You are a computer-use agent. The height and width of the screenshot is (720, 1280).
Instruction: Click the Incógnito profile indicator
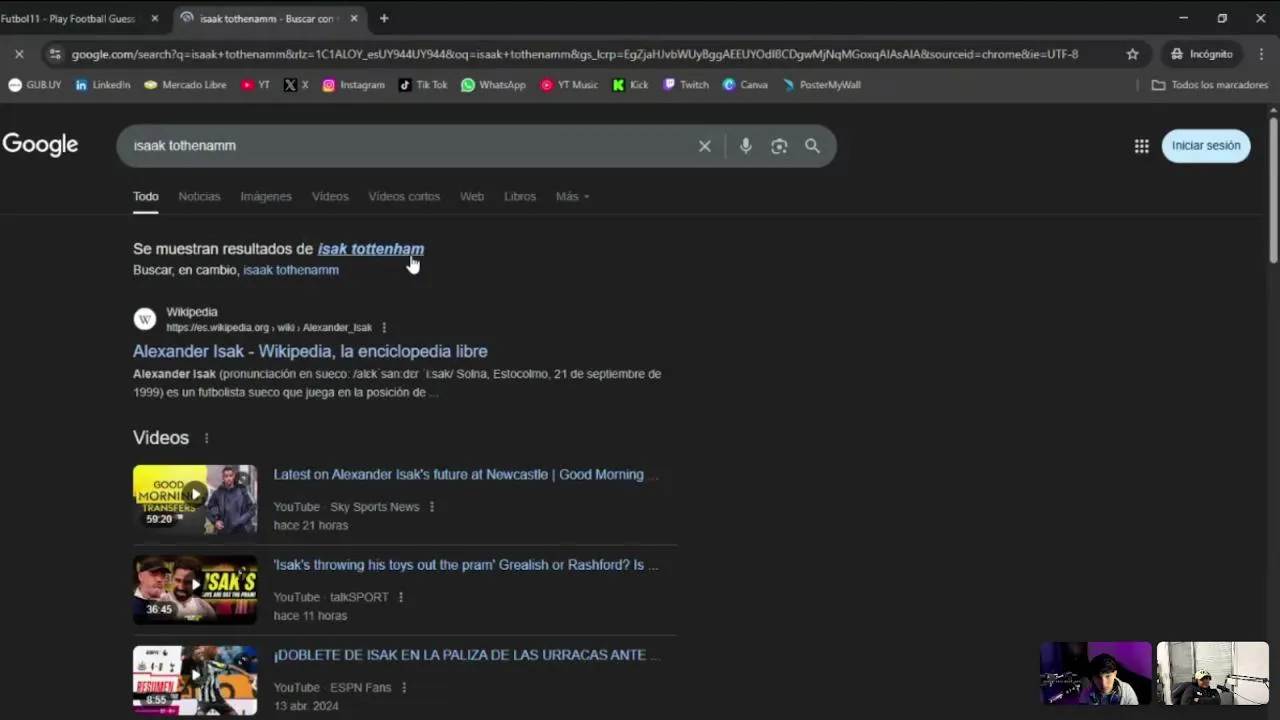click(1201, 54)
